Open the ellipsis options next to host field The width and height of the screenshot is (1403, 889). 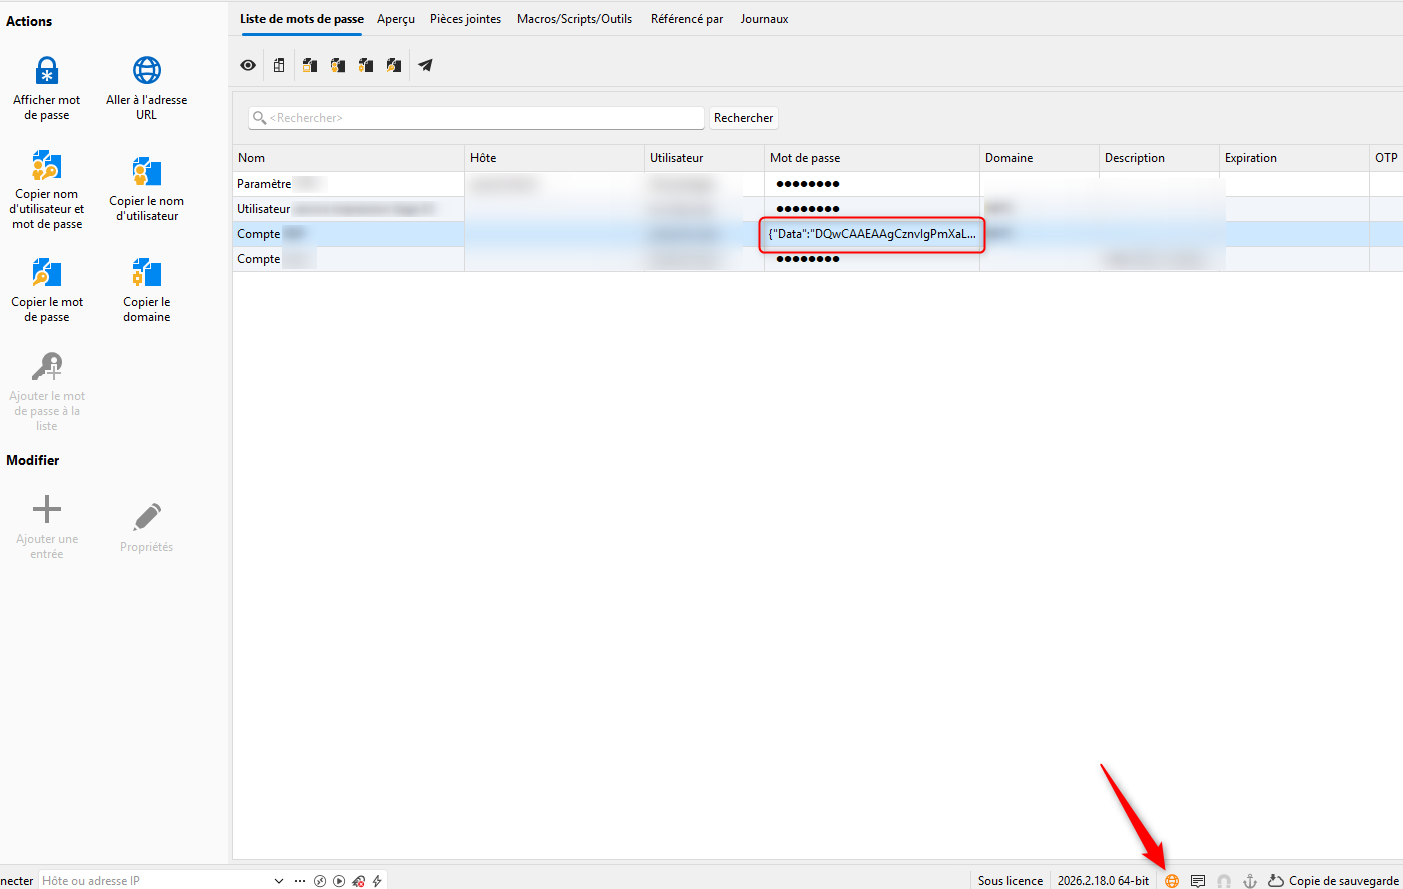click(x=300, y=881)
